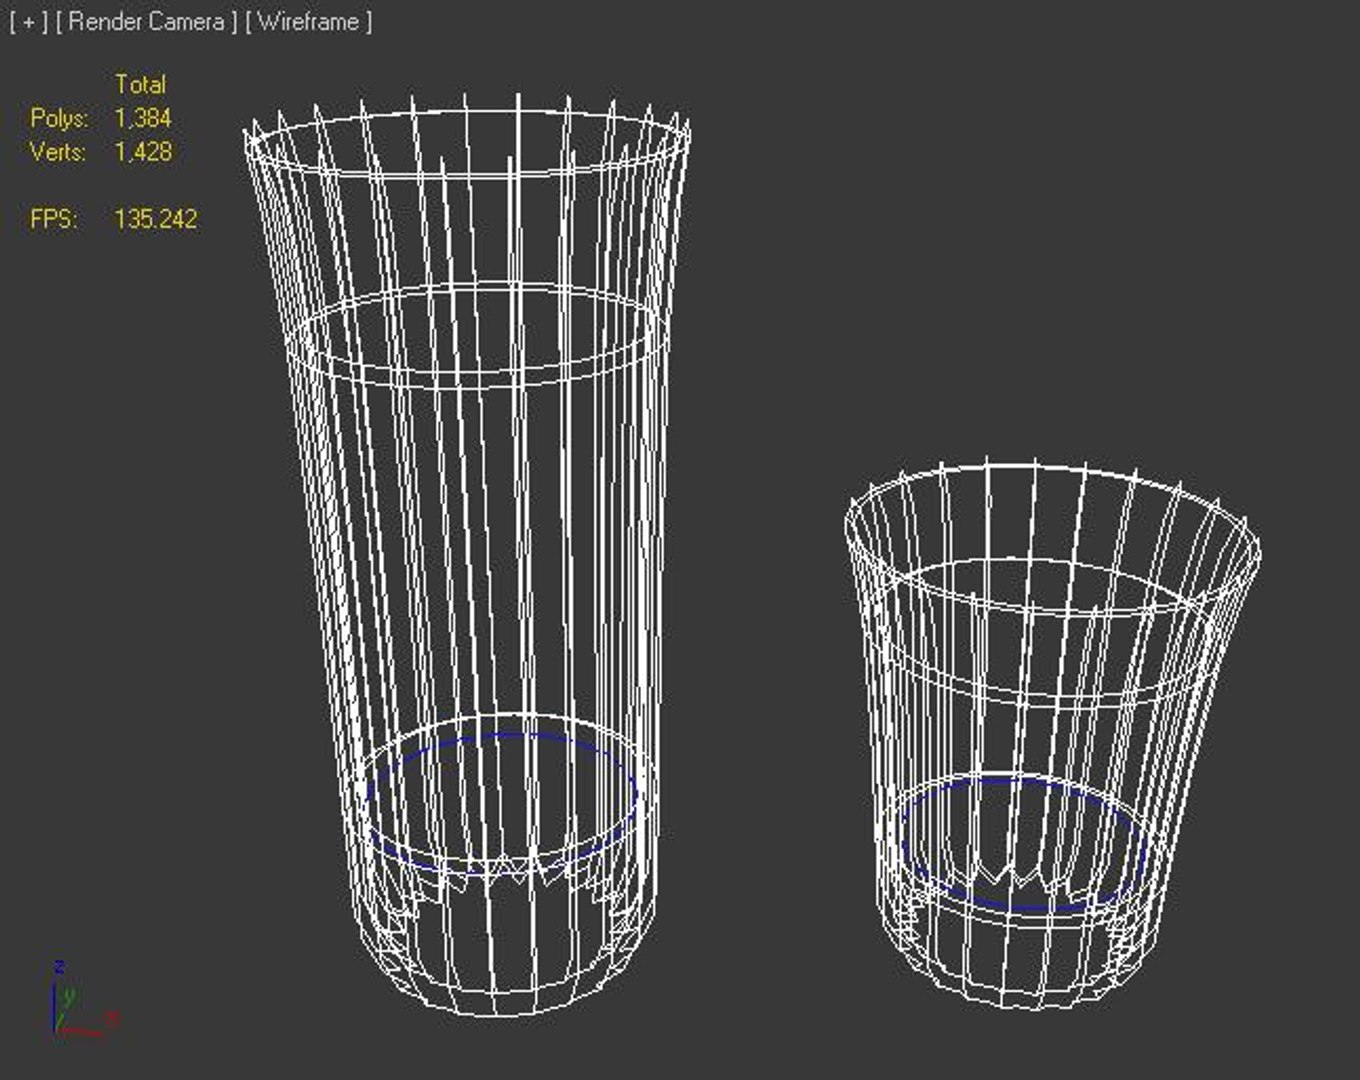Click the FPS: label
Viewport: 1360px width, 1080px height.
(54, 219)
